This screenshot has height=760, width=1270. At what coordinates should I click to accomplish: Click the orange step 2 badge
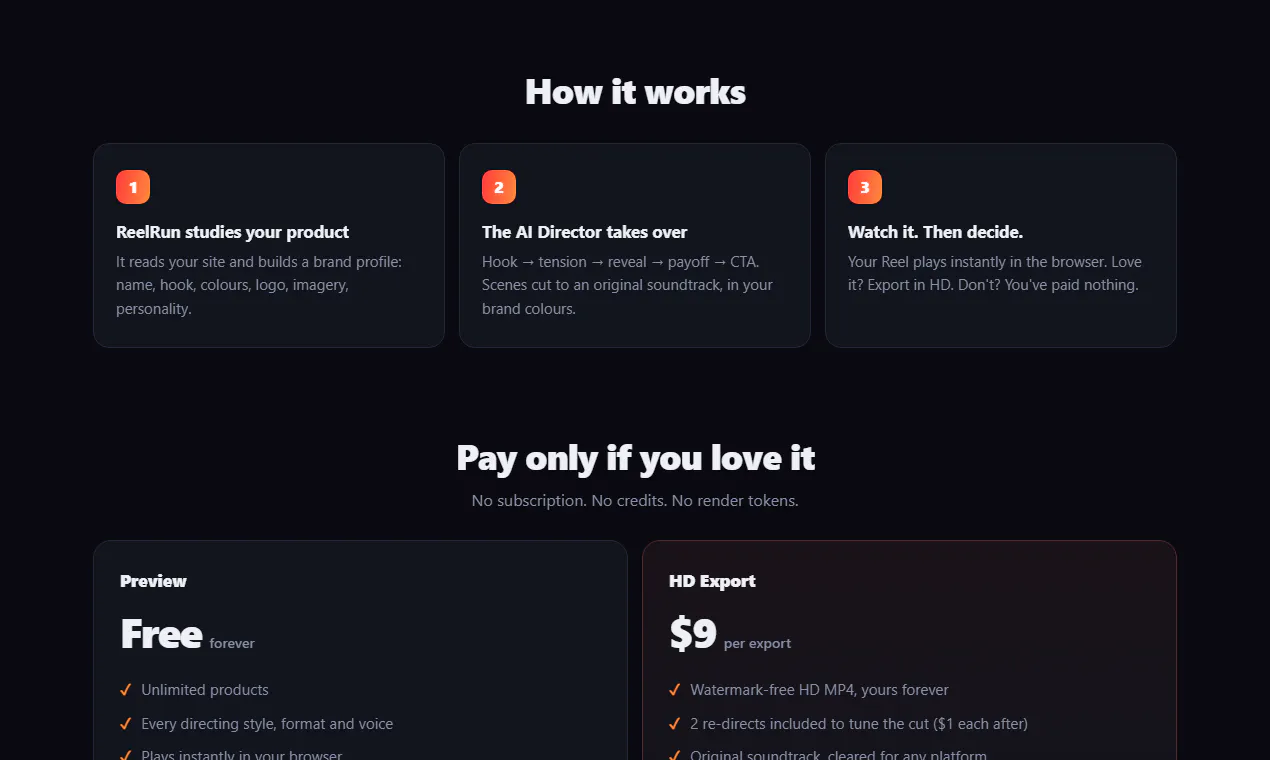coord(499,187)
